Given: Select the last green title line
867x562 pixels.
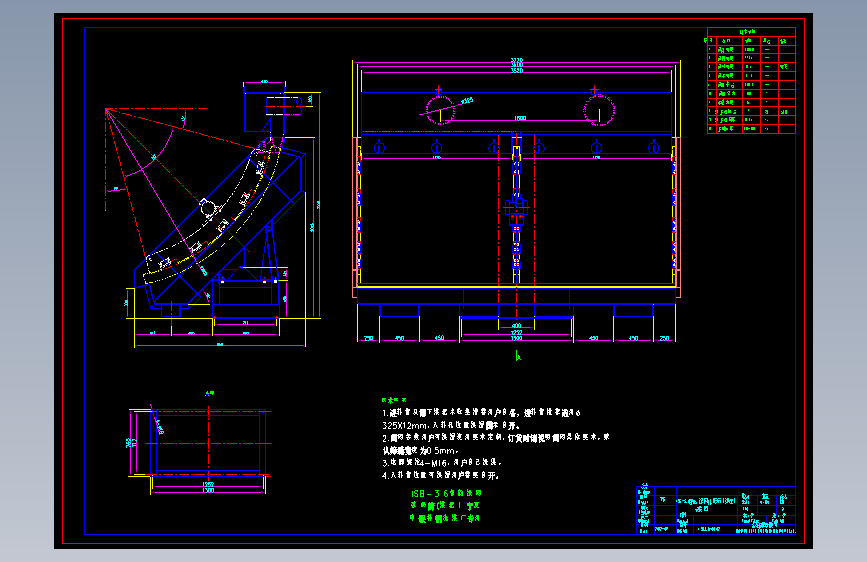Looking at the screenshot, I should pyautogui.click(x=445, y=518).
